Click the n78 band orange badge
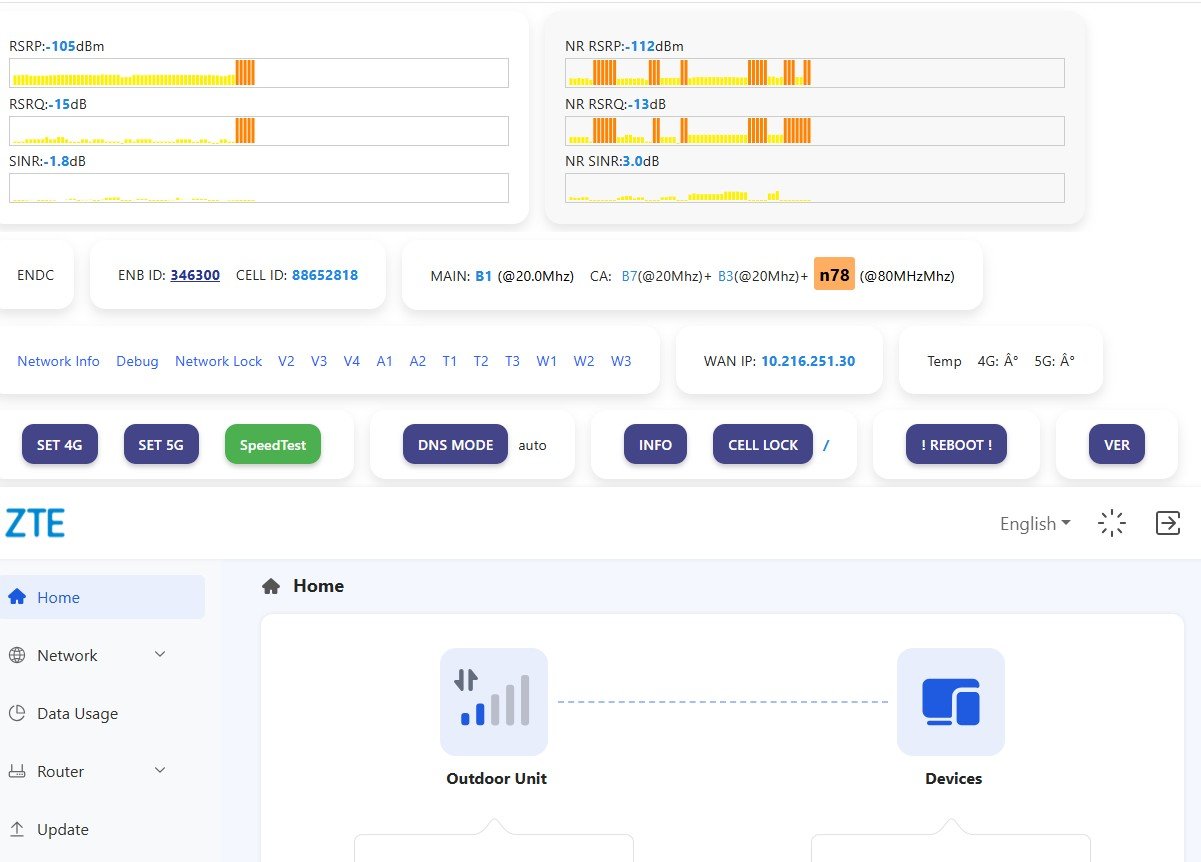Image resolution: width=1201 pixels, height=862 pixels. 833,275
